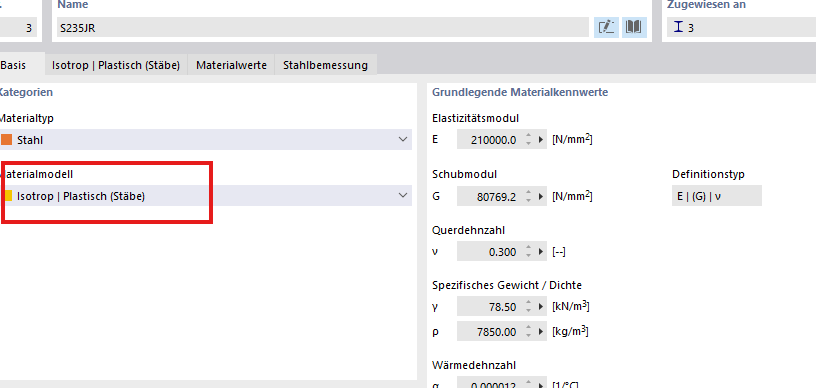Click the Grundlegende Materialkennwerte heading

point(520,93)
